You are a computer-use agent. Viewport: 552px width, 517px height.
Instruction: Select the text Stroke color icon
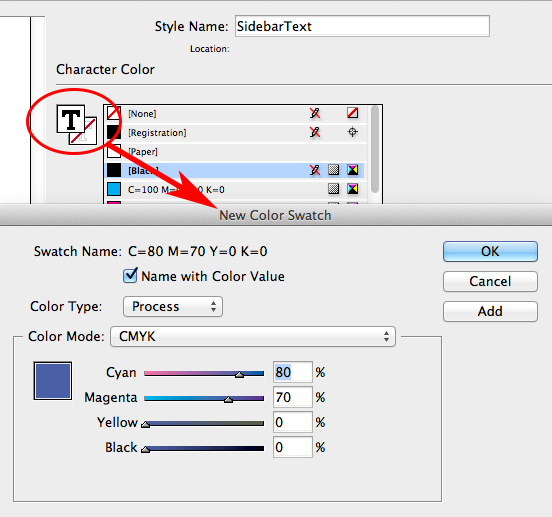pos(86,134)
